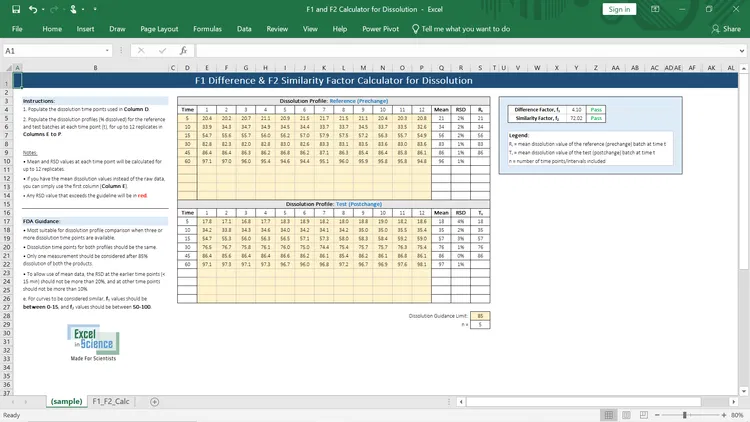Image resolution: width=750 pixels, height=422 pixels.
Task: Click the Sign in button
Action: click(x=619, y=9)
